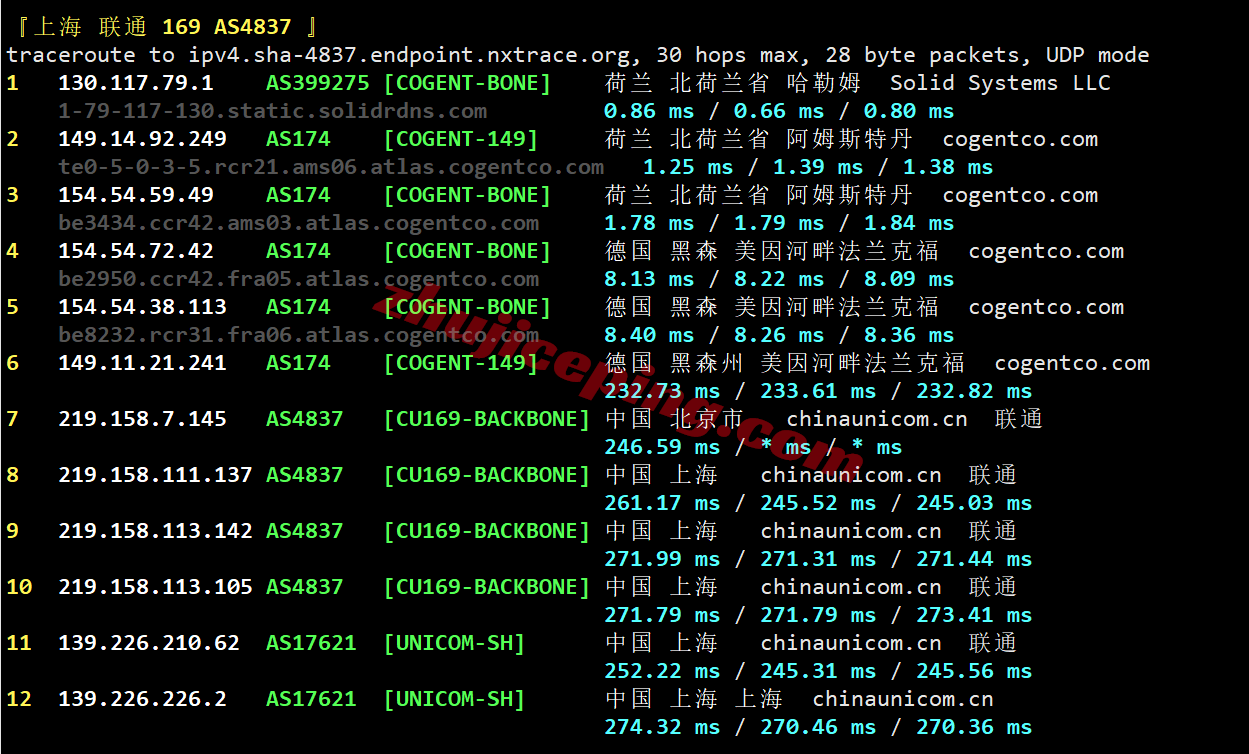Click IP address 130.117.79.1
This screenshot has height=754, width=1249.
pos(136,83)
